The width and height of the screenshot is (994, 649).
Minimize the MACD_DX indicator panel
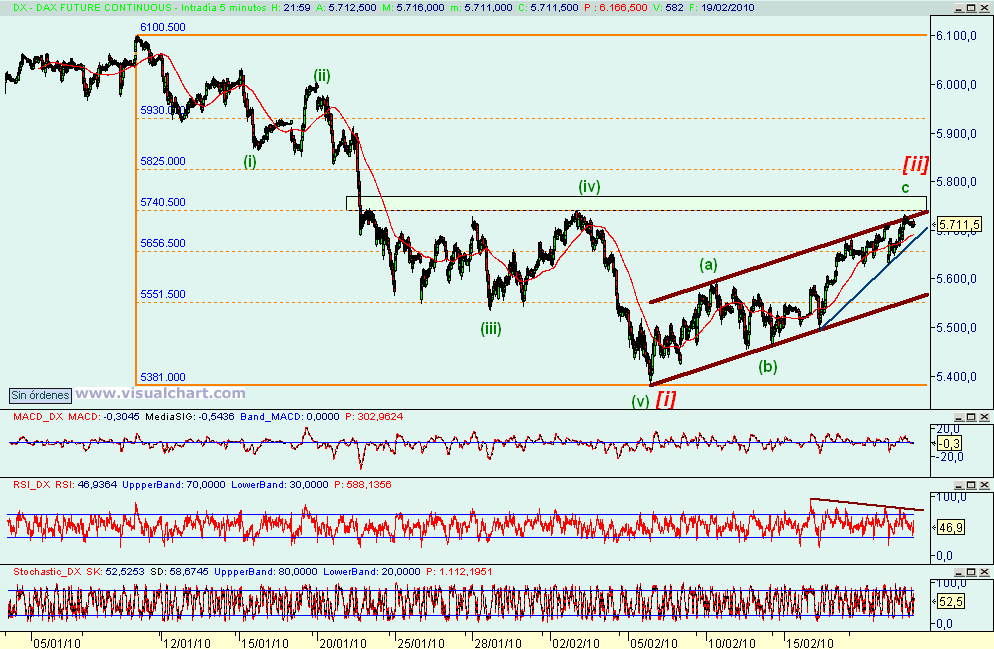tap(959, 417)
